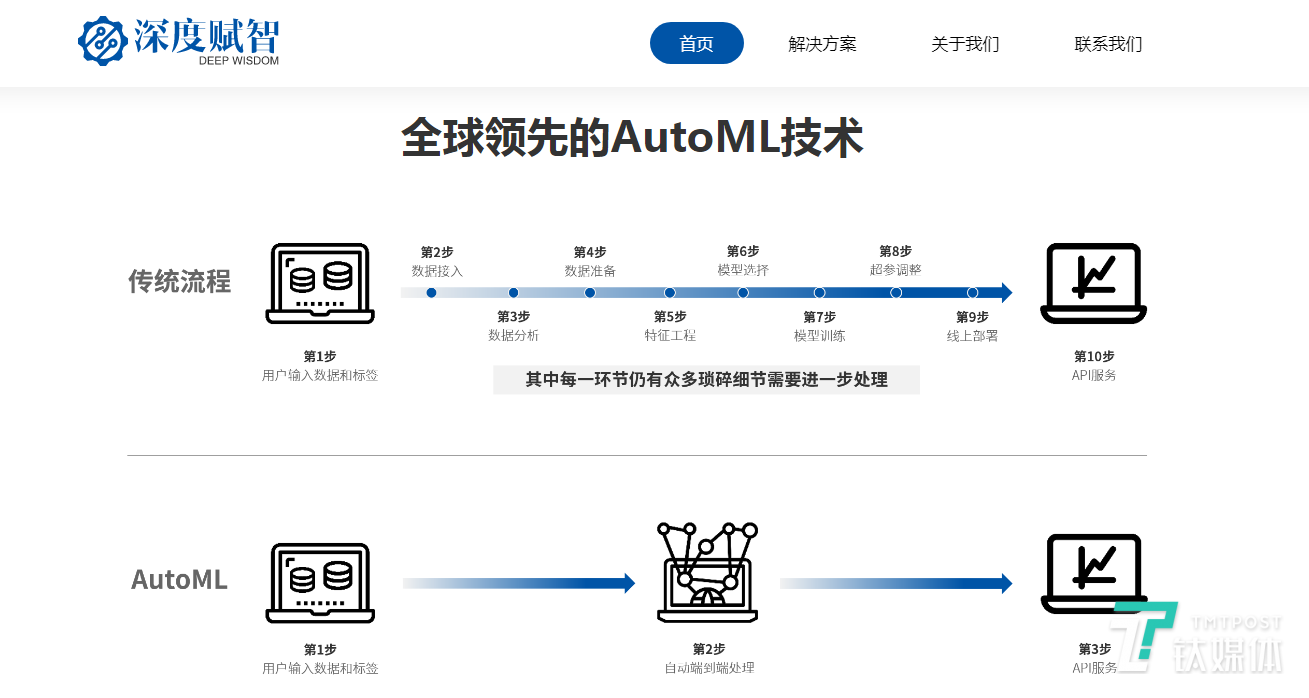Click the 传统流程 API服务 chart laptop icon
The image size is (1309, 698).
[1093, 284]
